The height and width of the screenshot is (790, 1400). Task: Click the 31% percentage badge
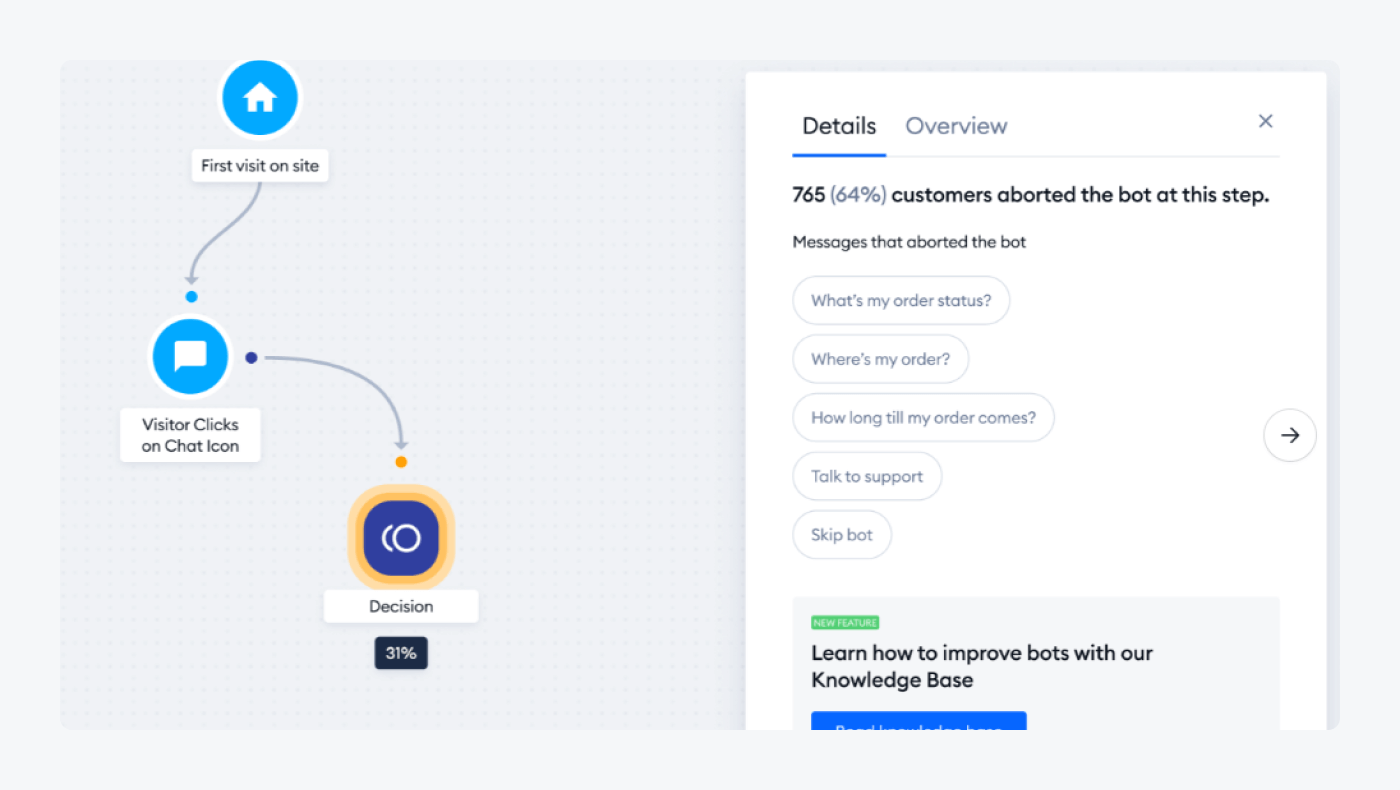(x=400, y=652)
